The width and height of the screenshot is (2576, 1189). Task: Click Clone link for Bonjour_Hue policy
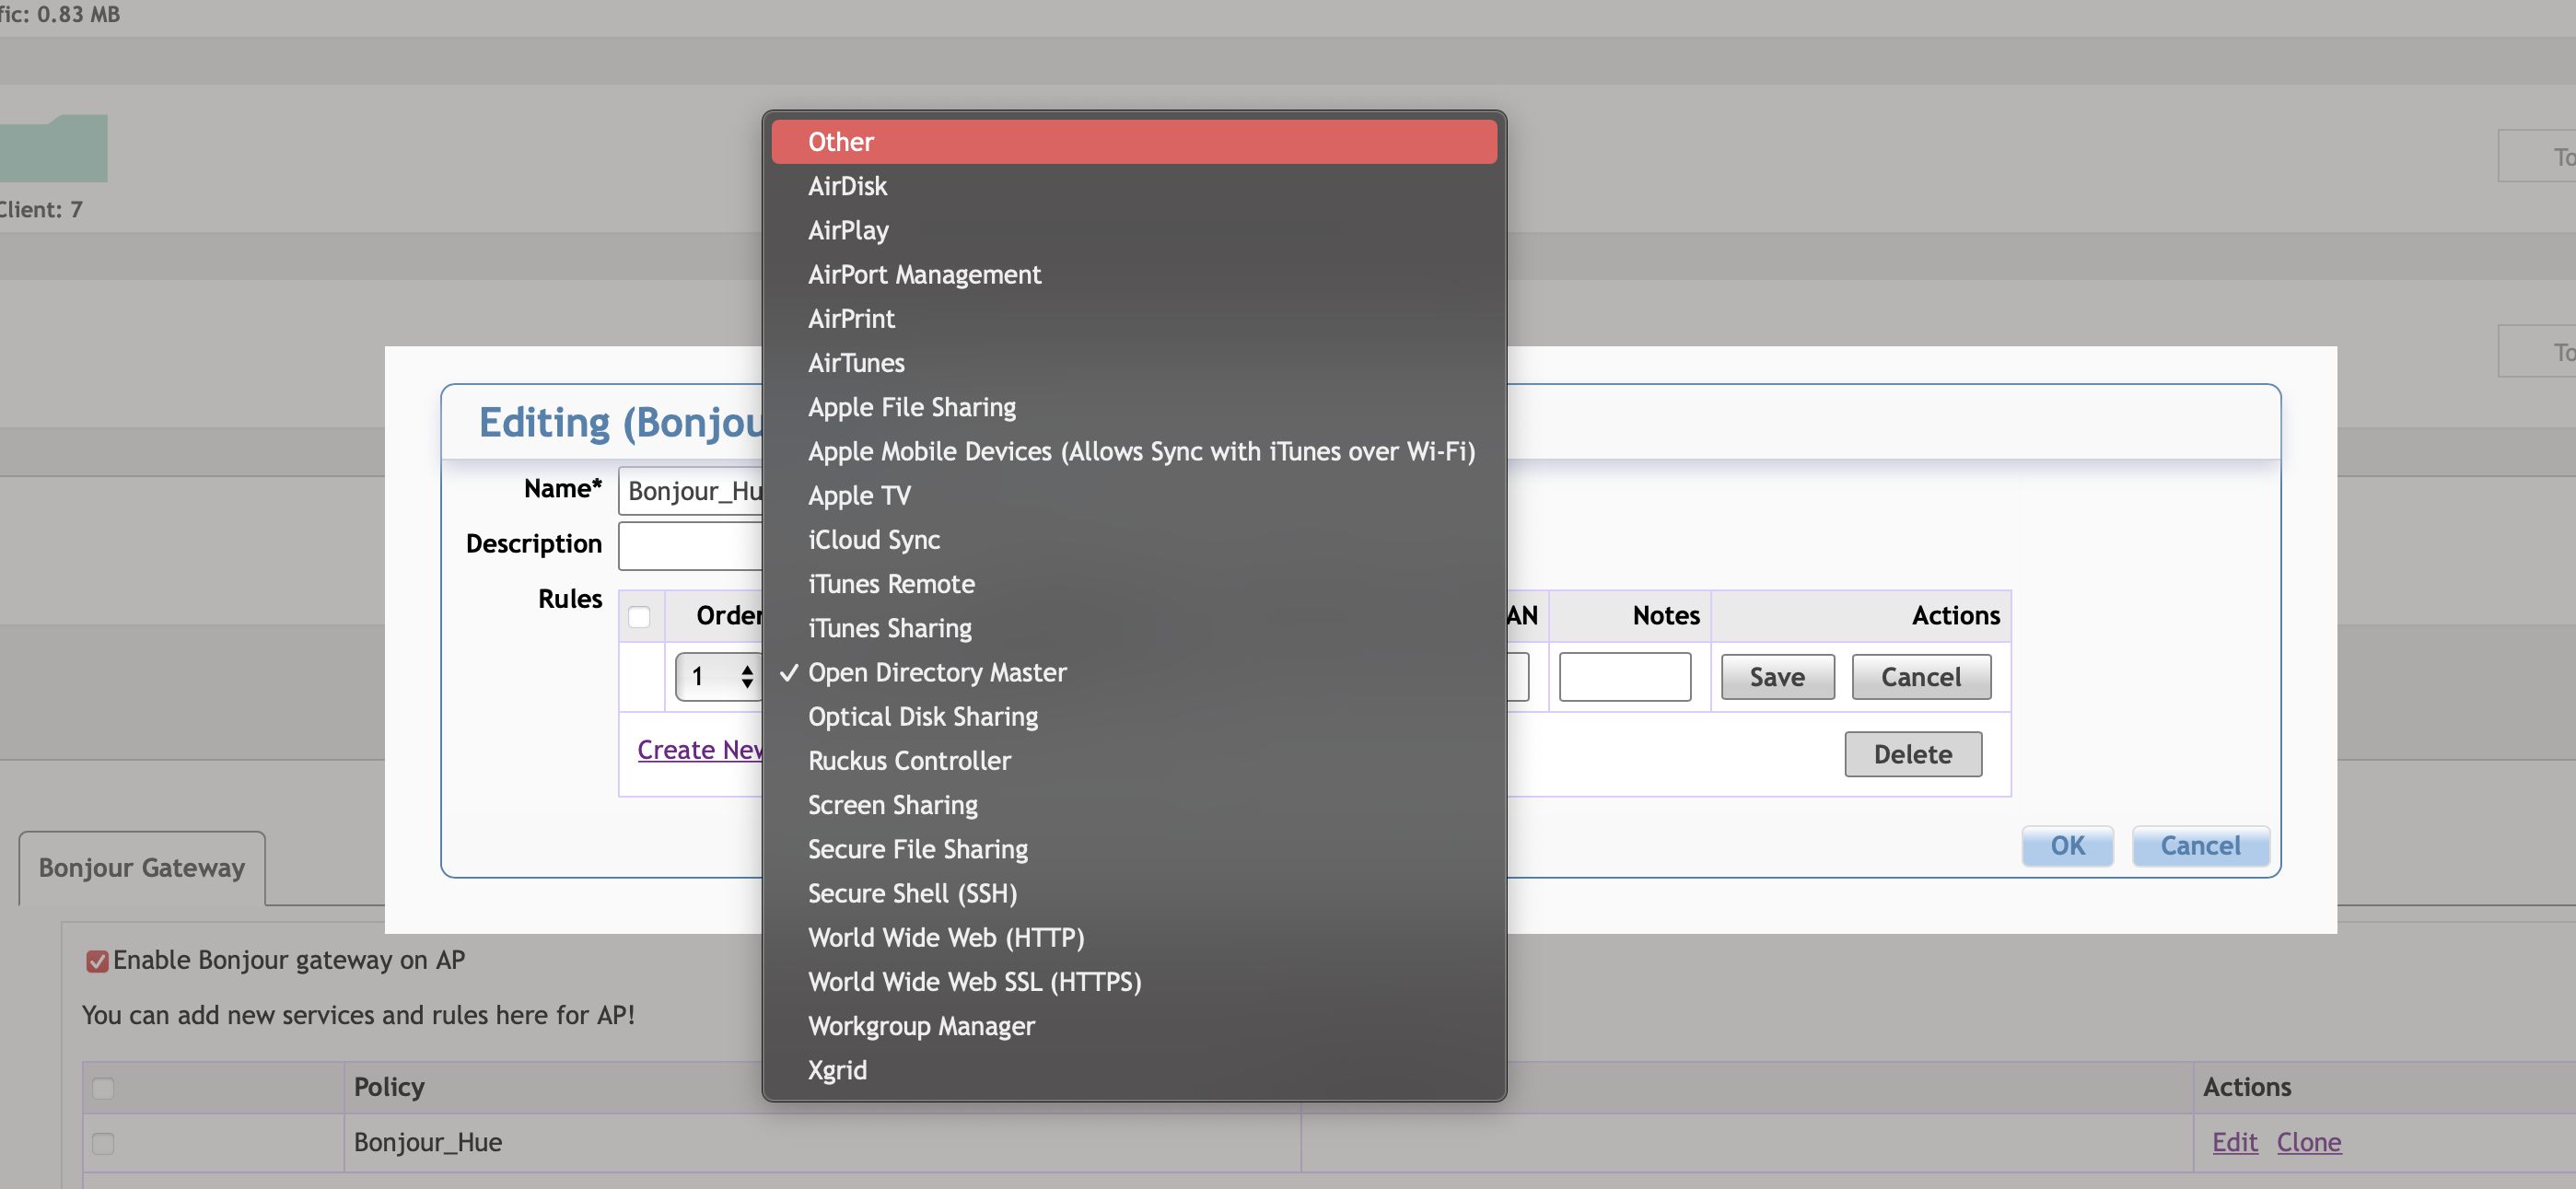2308,1143
